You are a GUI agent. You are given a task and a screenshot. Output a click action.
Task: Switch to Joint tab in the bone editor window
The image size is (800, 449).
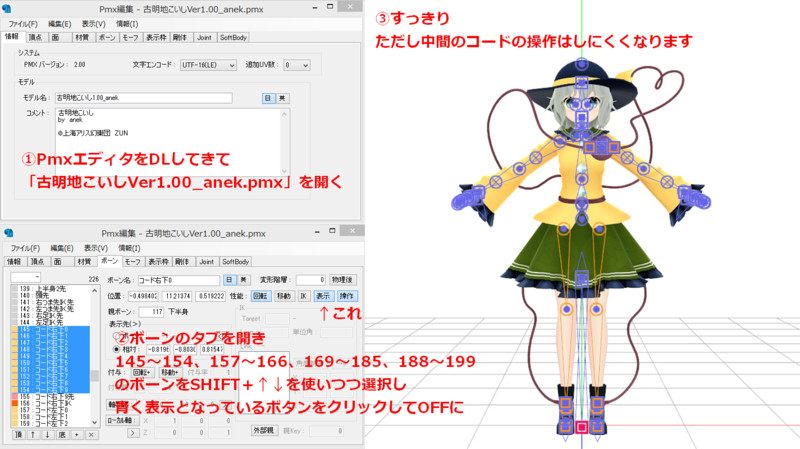(x=206, y=261)
